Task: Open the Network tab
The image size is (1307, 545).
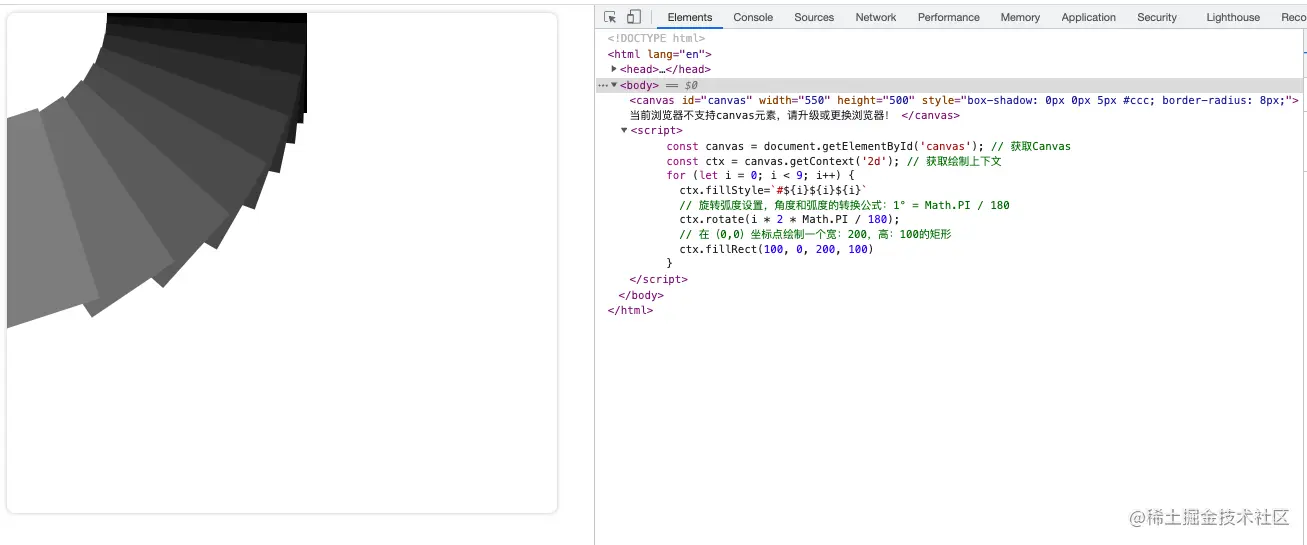Action: 876,17
